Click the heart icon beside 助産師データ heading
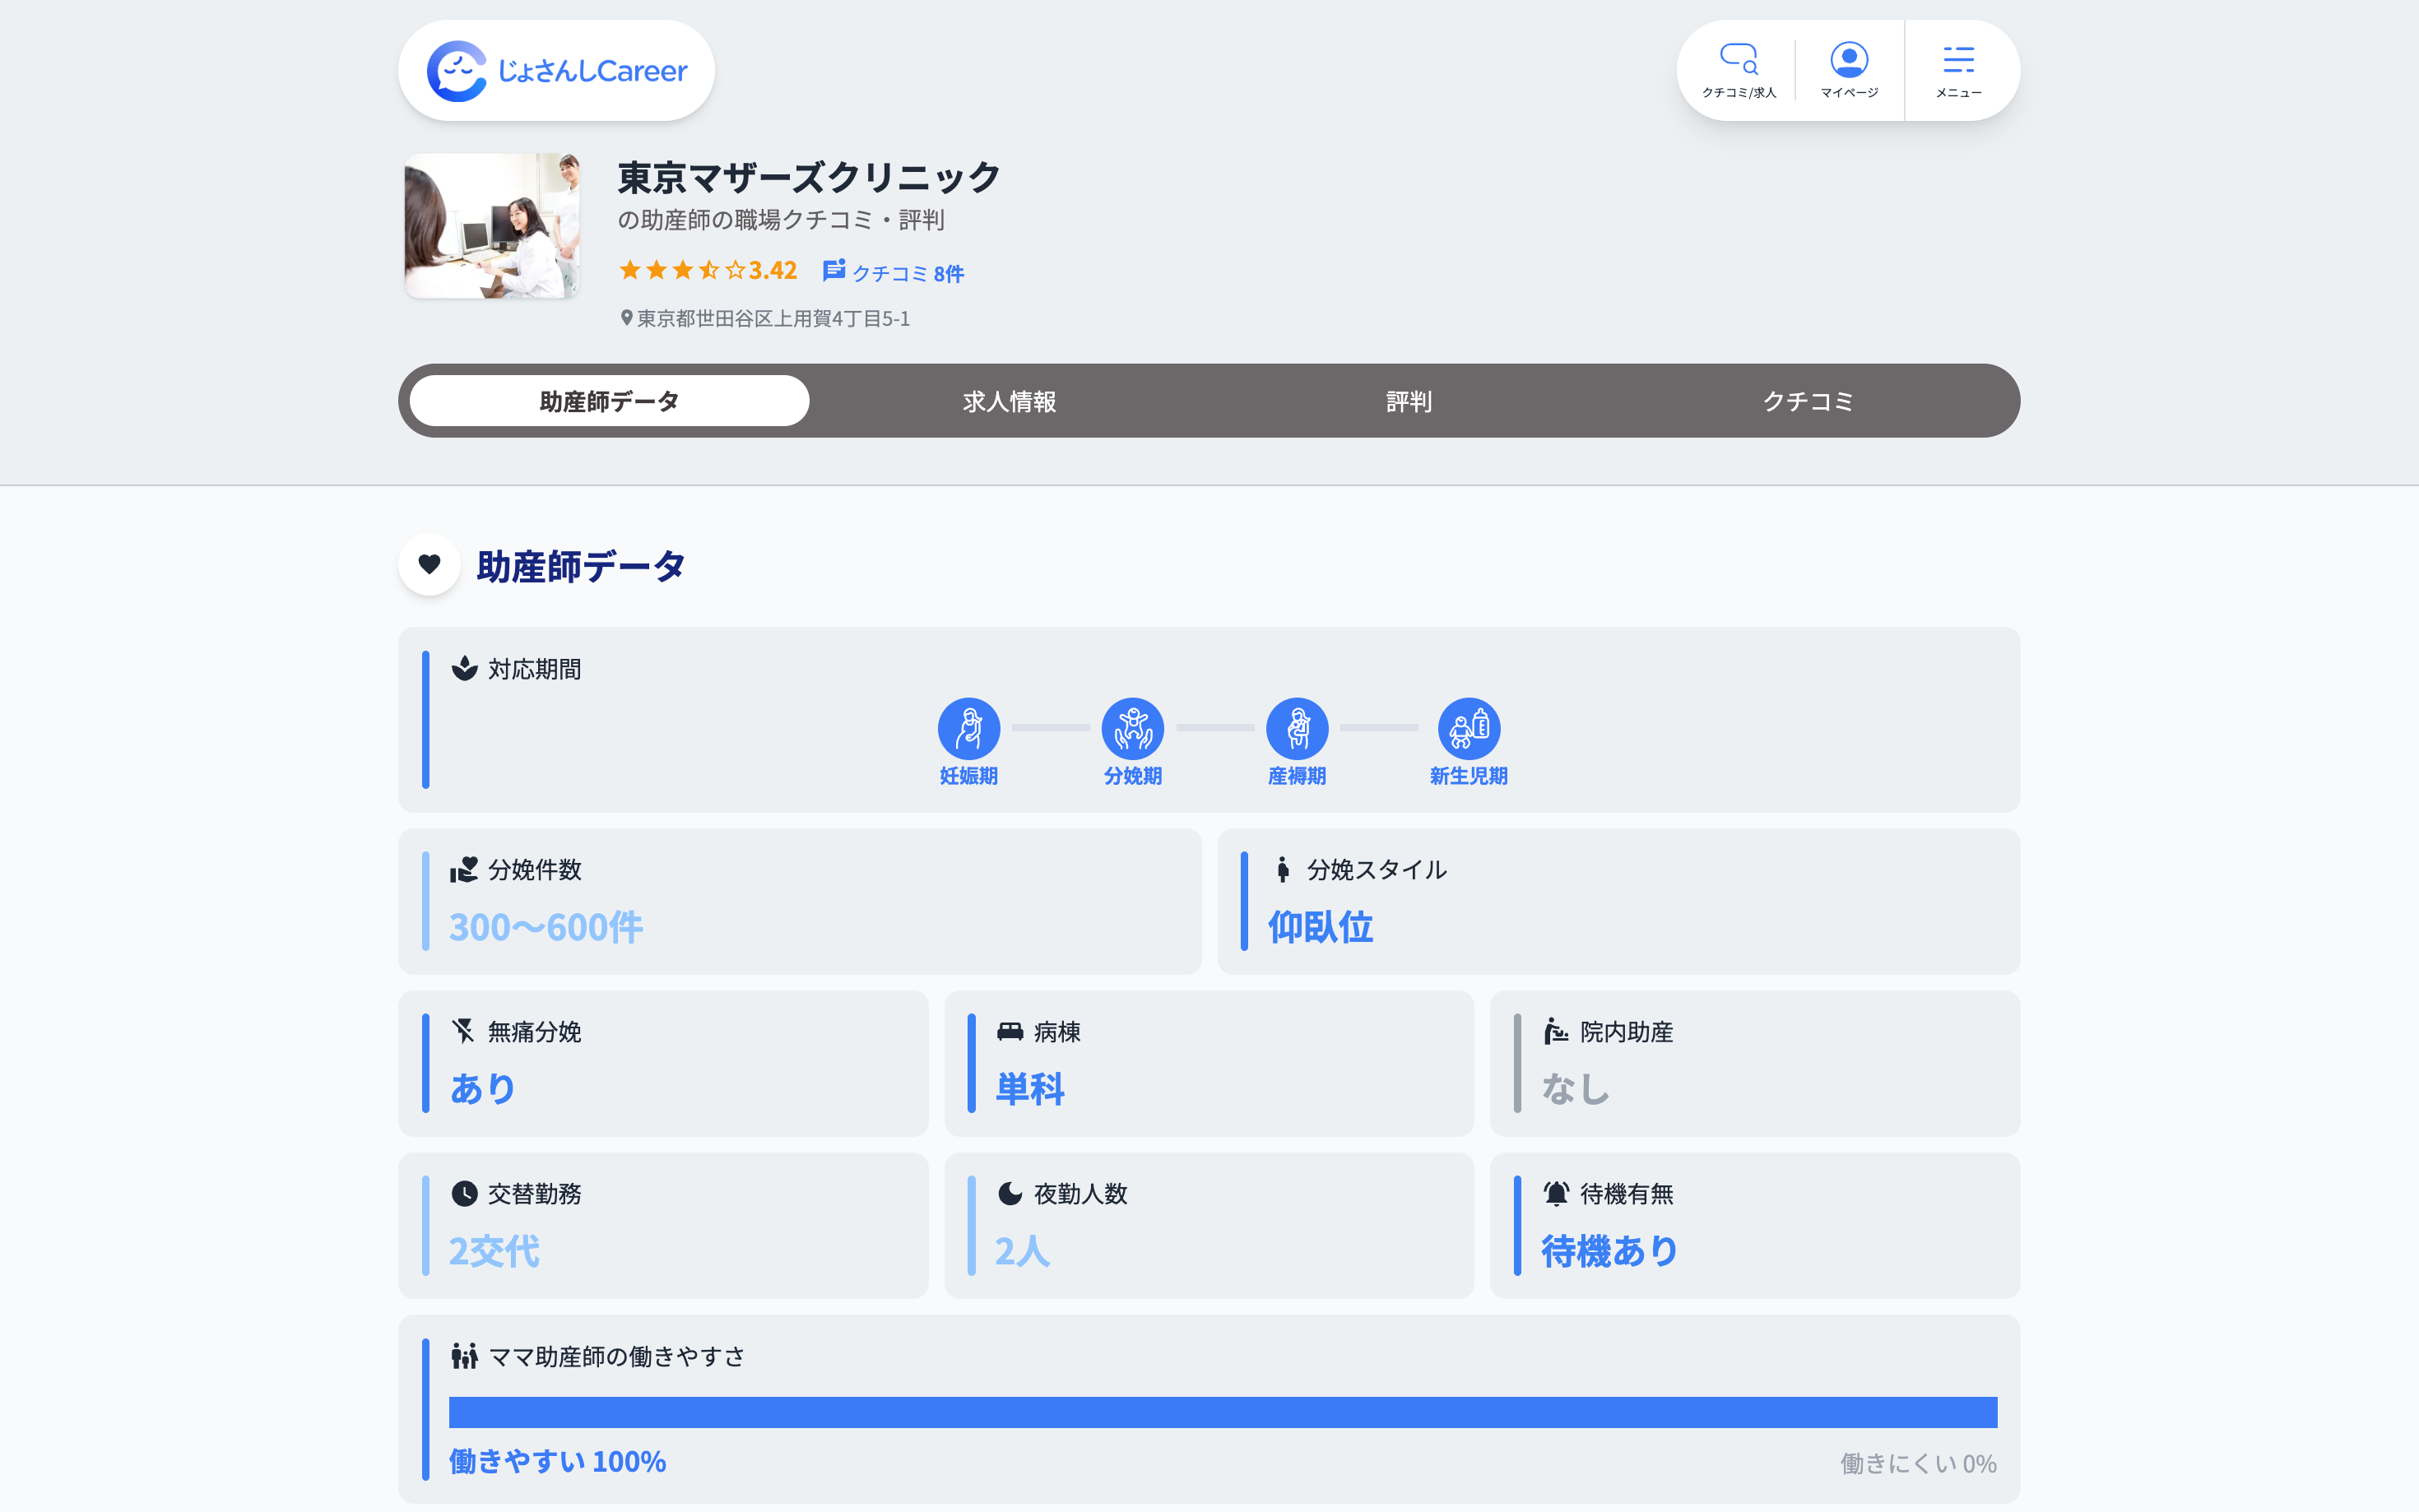Screen dimensions: 2419x1512 pyautogui.click(x=429, y=565)
